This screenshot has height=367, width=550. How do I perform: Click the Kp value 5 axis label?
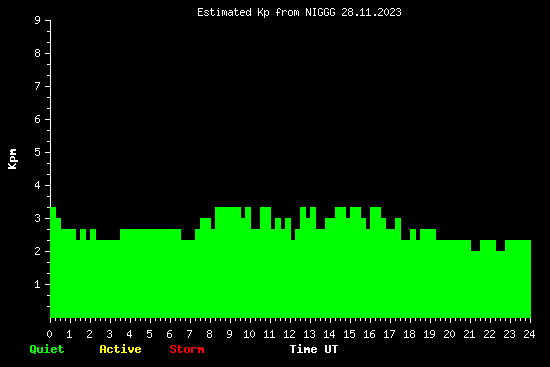tap(38, 152)
